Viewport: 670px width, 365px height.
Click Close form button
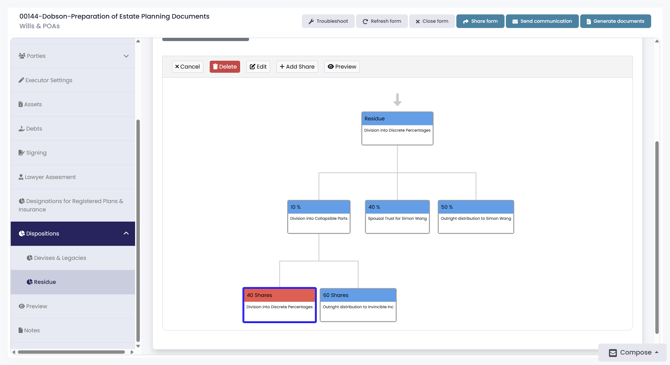pos(432,21)
